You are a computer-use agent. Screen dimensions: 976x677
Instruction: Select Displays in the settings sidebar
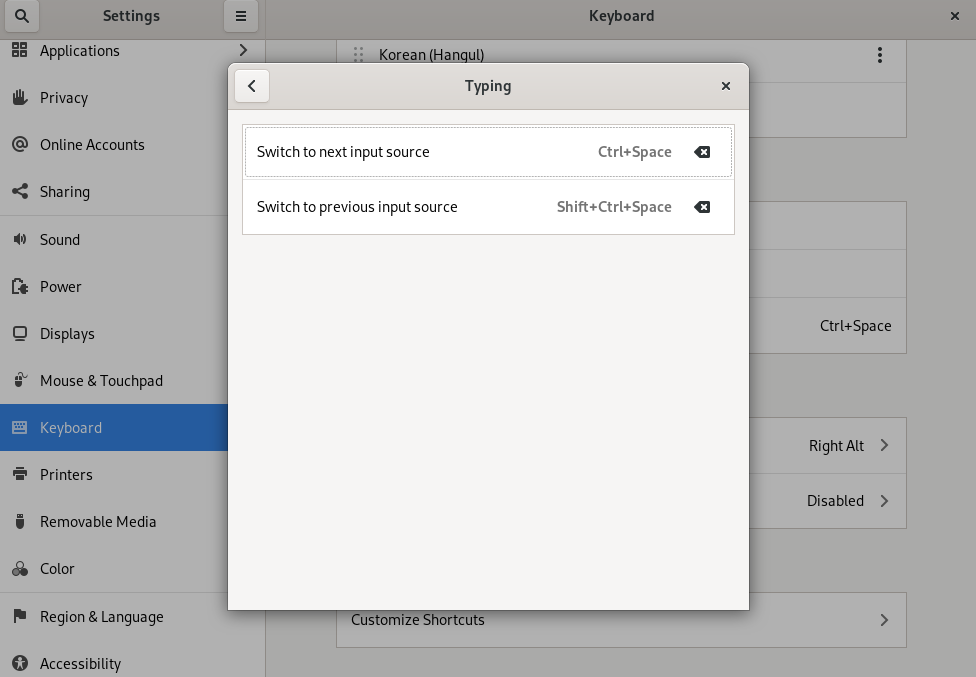pos(67,334)
